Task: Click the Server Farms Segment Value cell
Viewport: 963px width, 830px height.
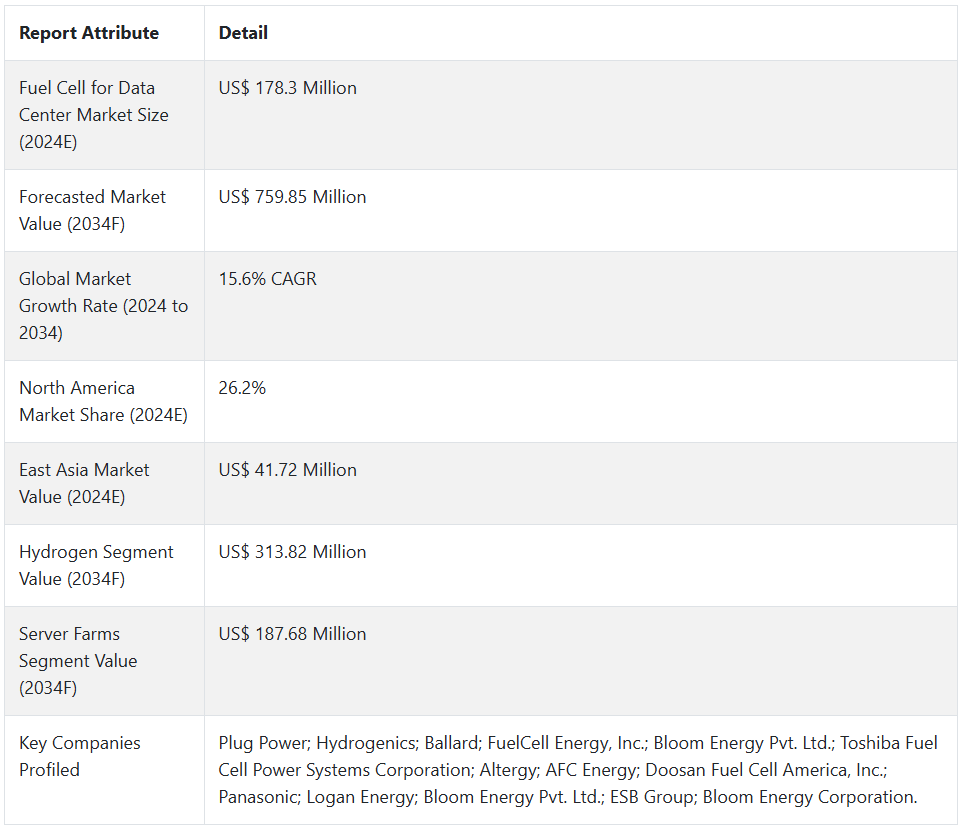Action: point(79,660)
